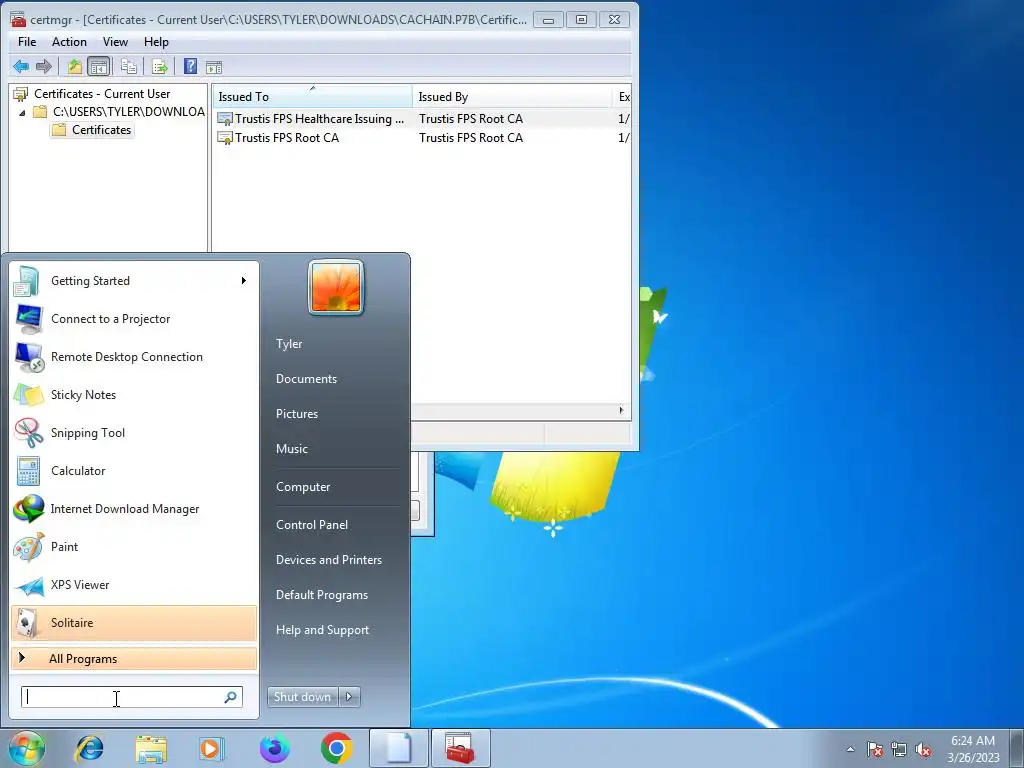Click the Up one level toolbar icon
Viewport: 1024px width, 768px height.
pyautogui.click(x=75, y=66)
